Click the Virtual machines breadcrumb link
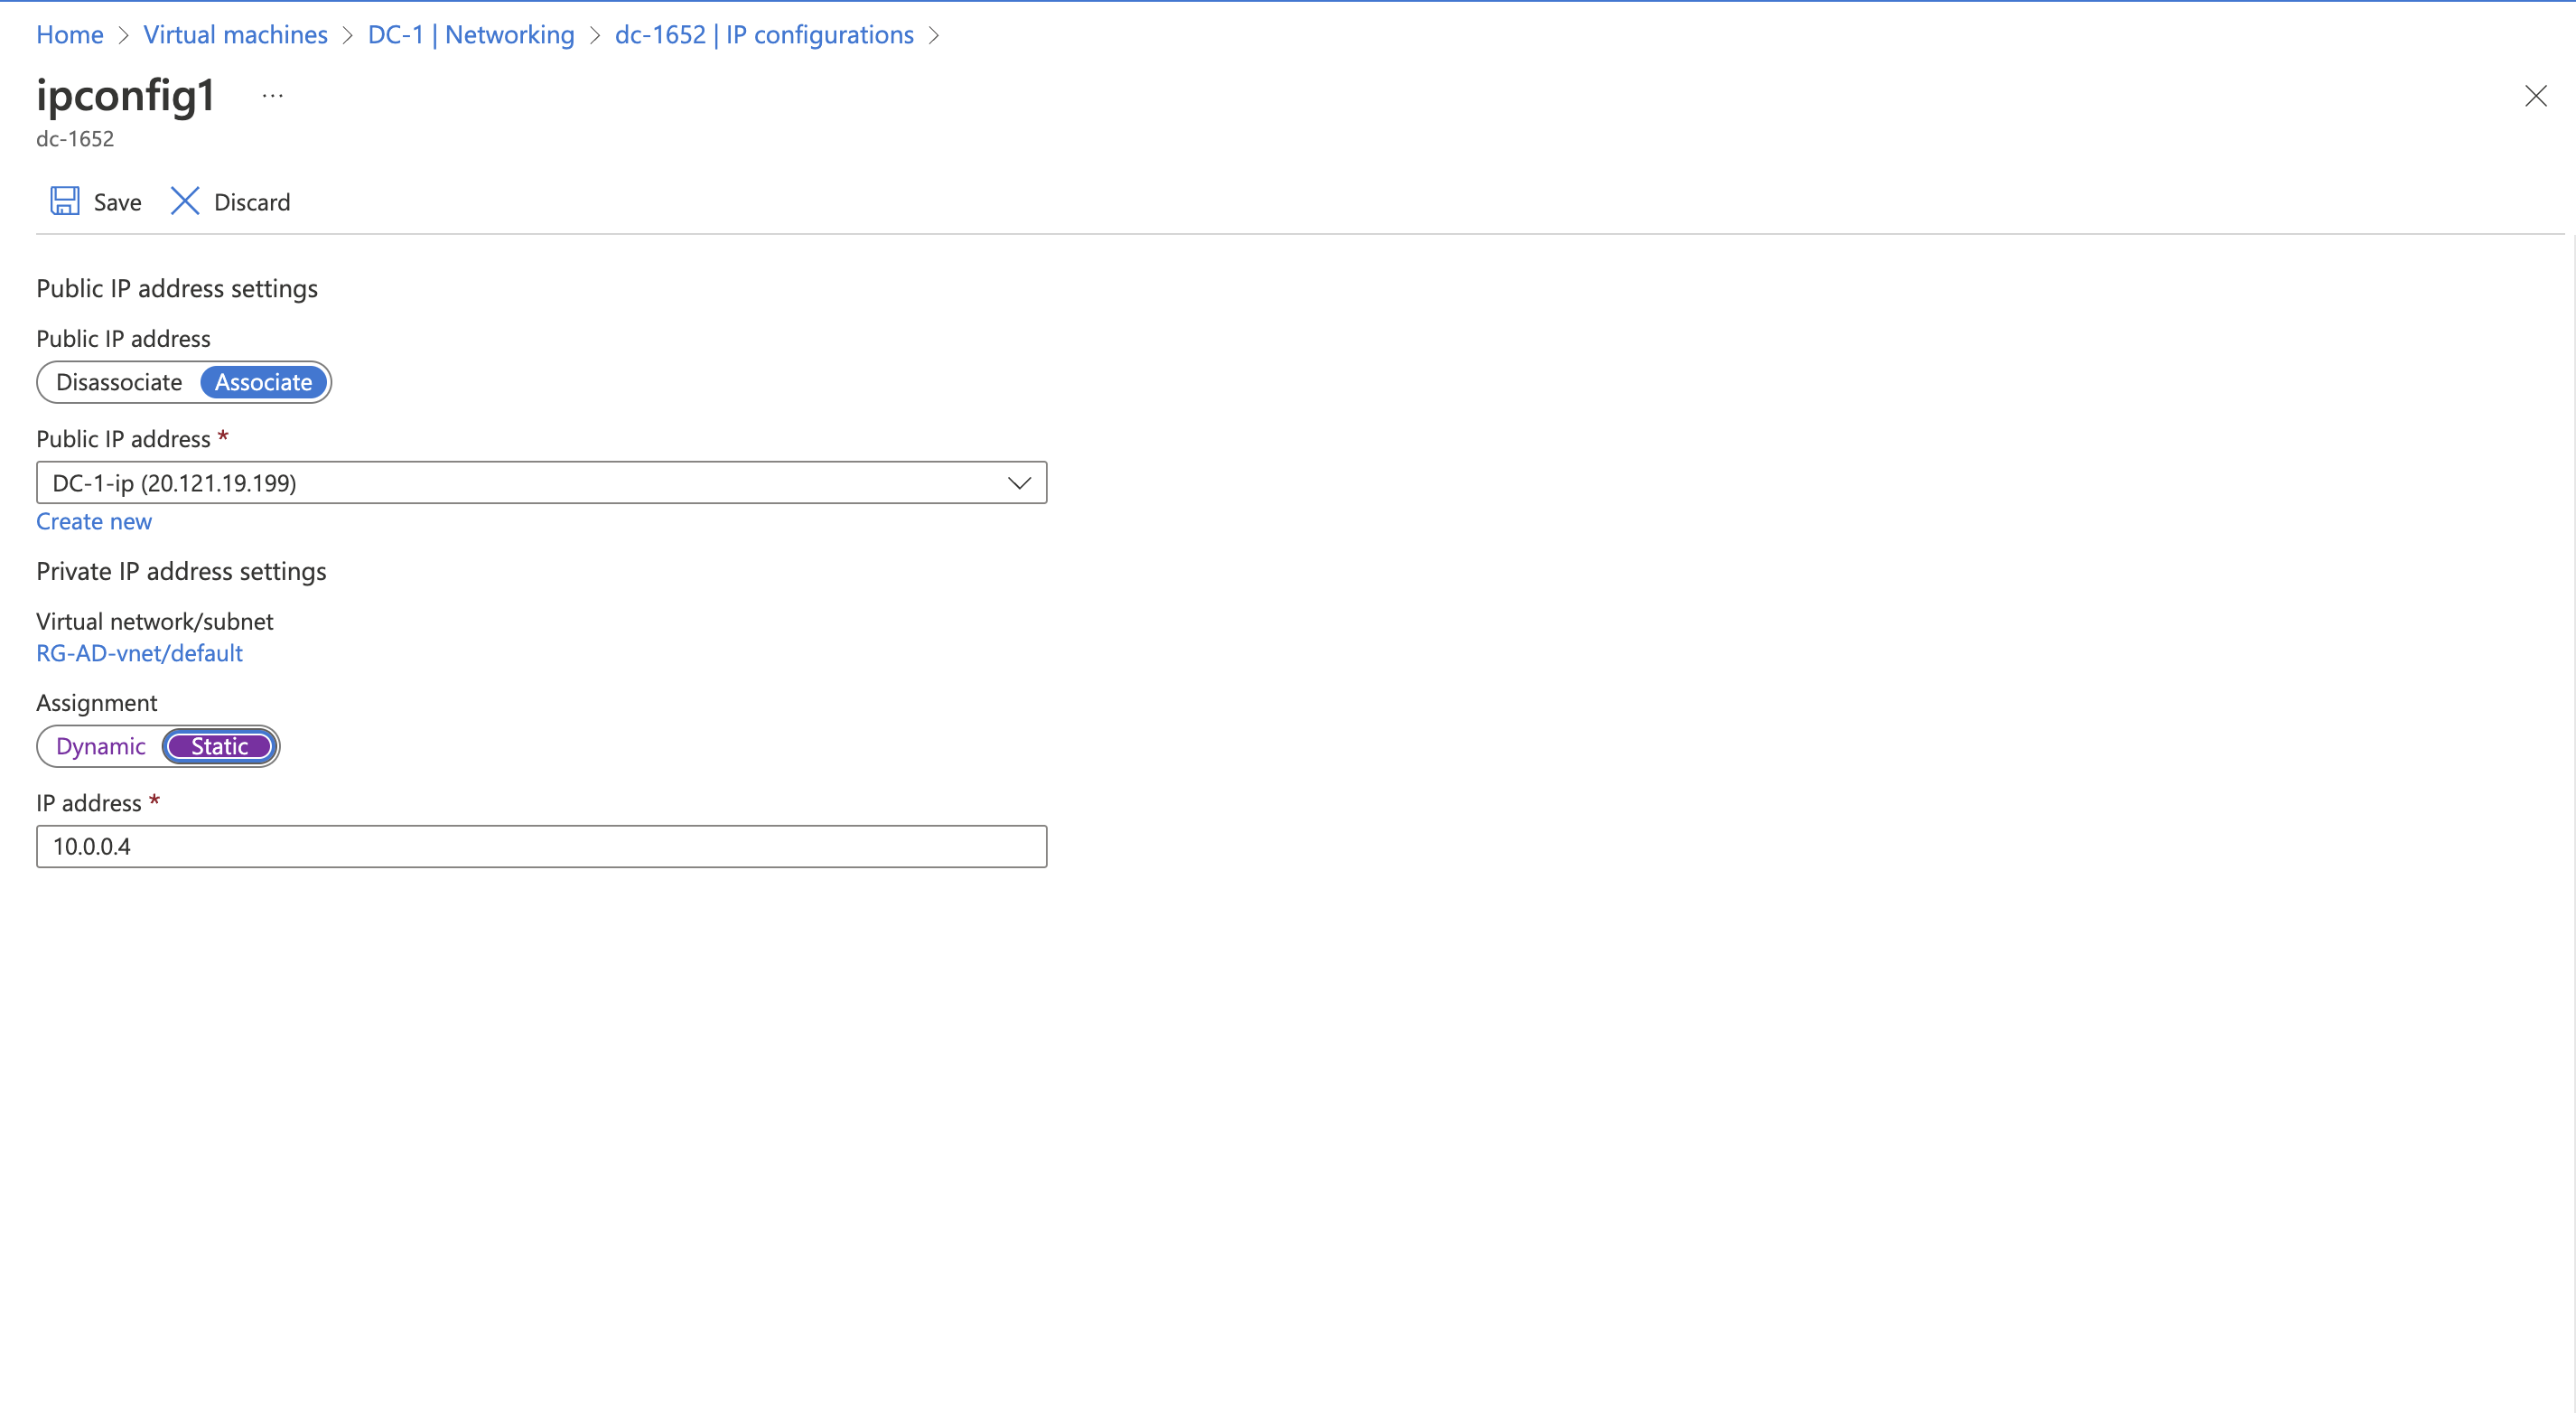Viewport: 2576px width, 1413px height. (x=235, y=32)
